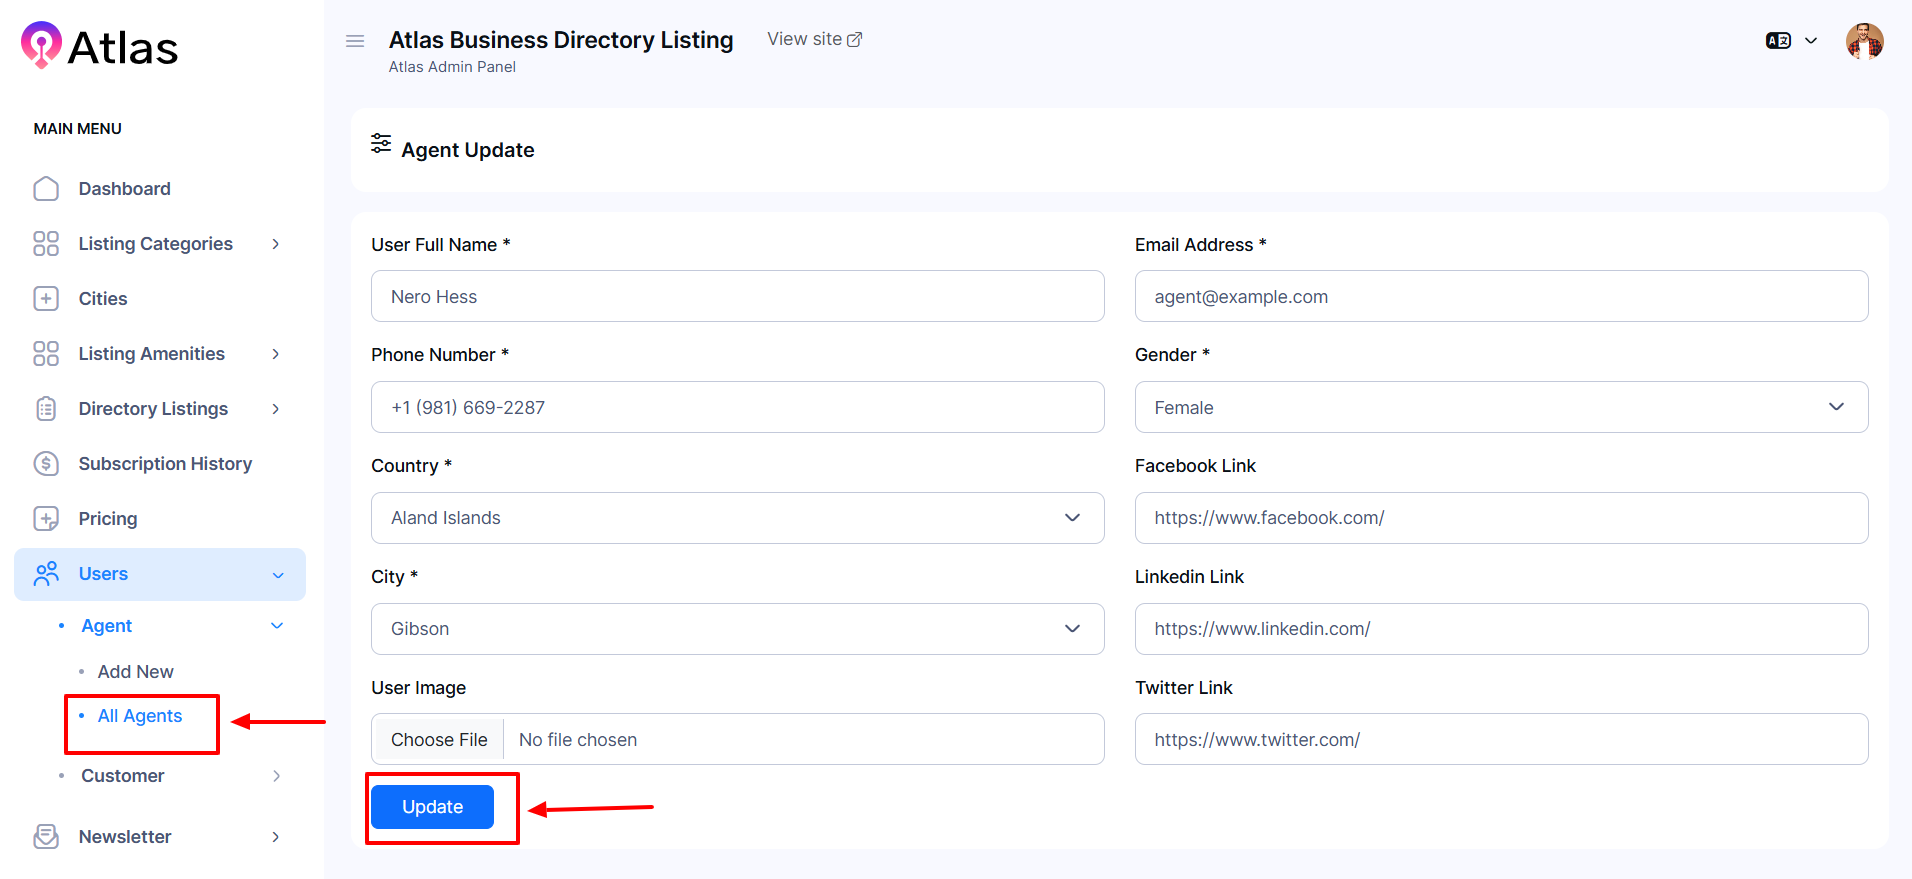The image size is (1912, 879).
Task: Click the Pricing sidebar icon
Action: pos(46,519)
